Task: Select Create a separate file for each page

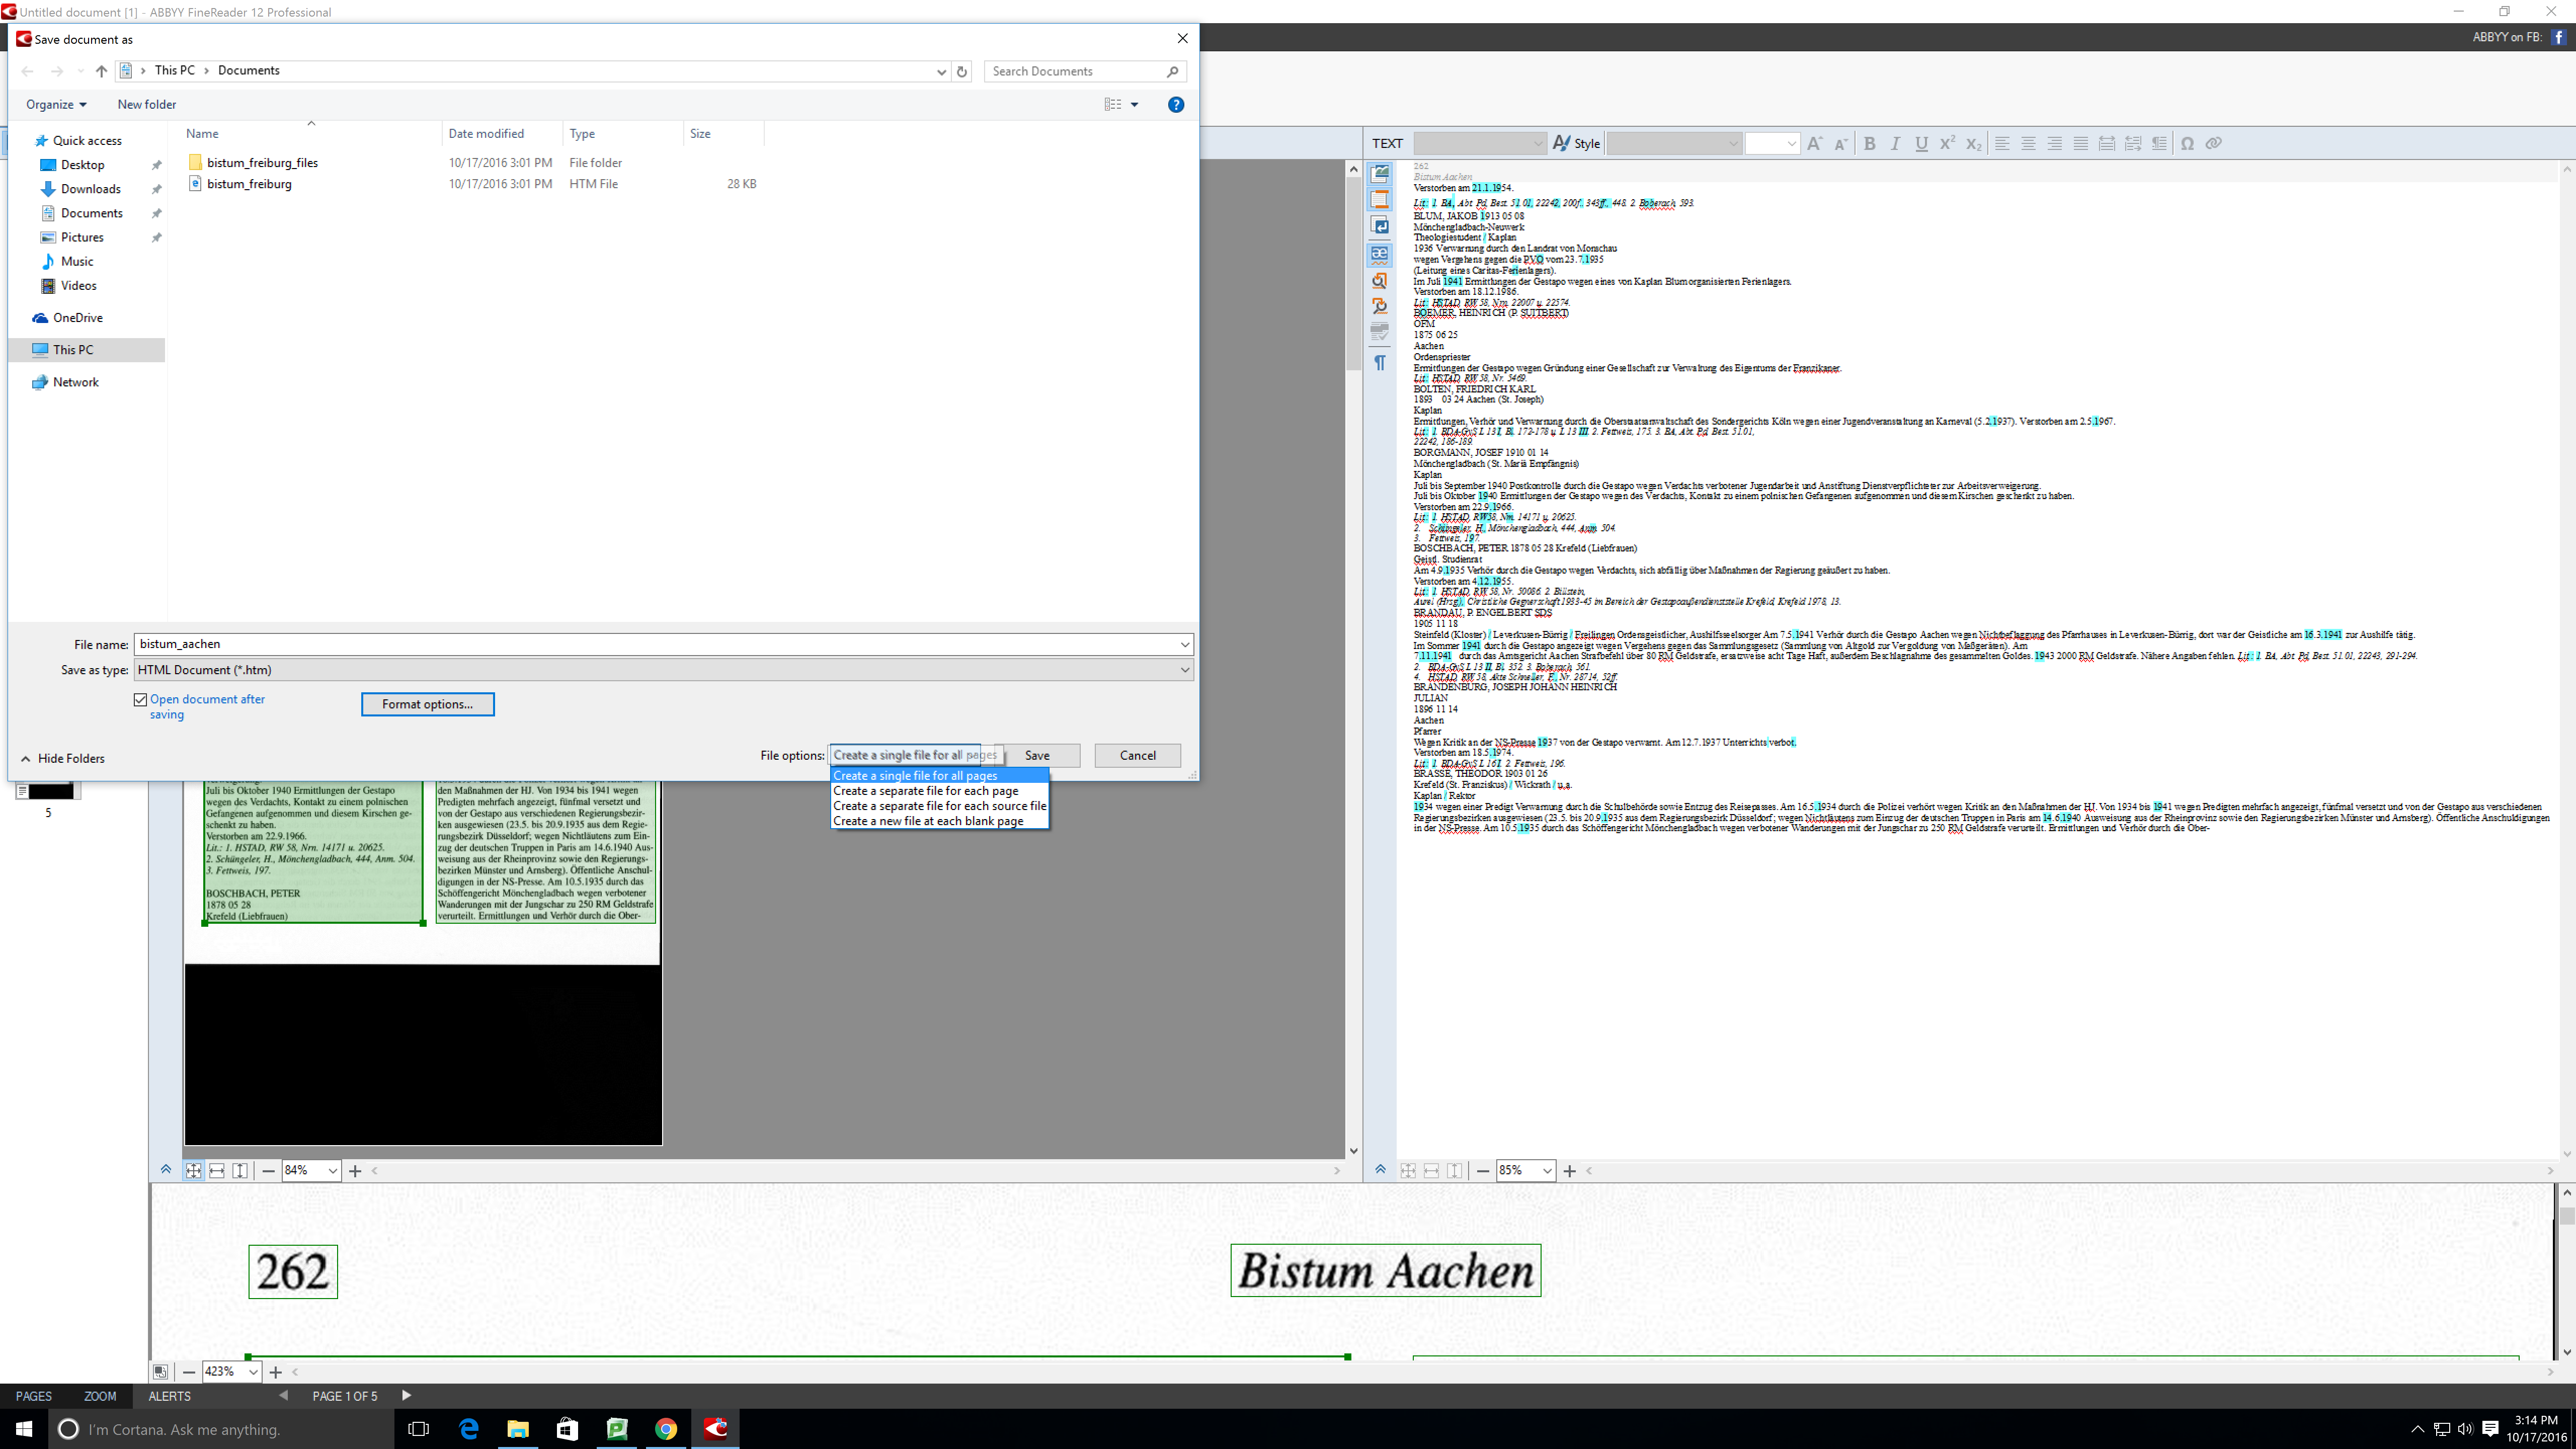Action: pos(925,791)
